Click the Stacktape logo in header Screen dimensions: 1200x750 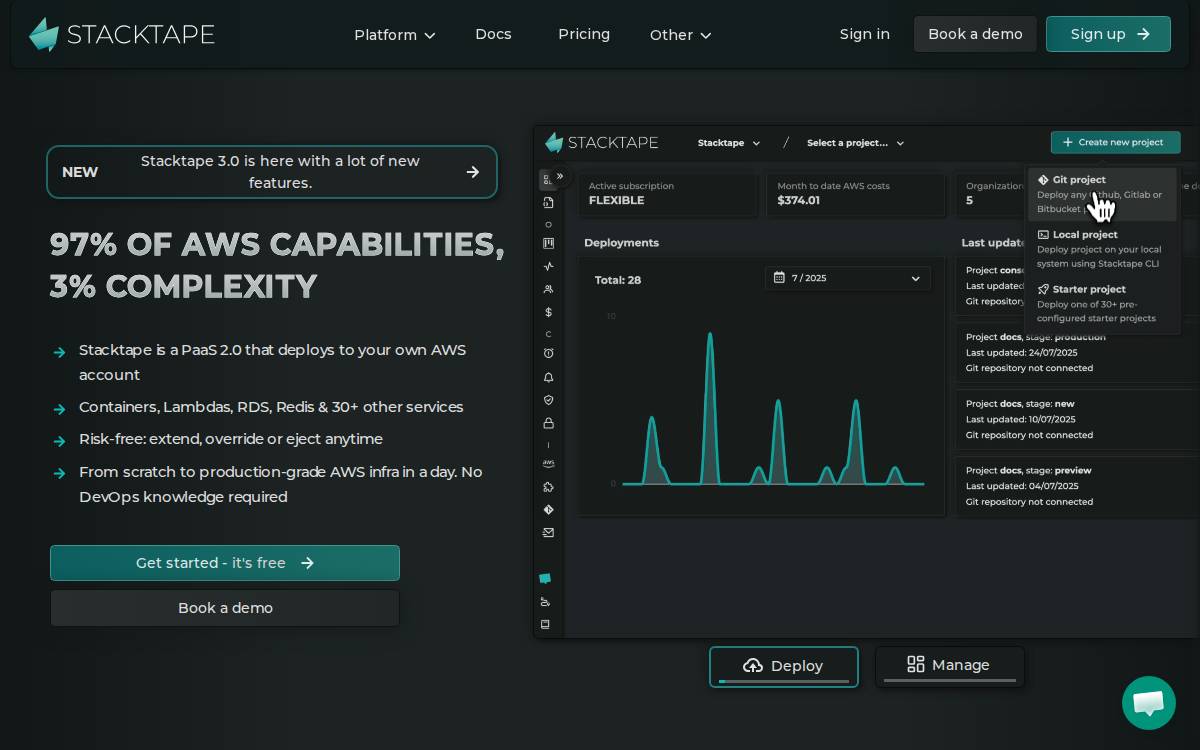point(122,34)
